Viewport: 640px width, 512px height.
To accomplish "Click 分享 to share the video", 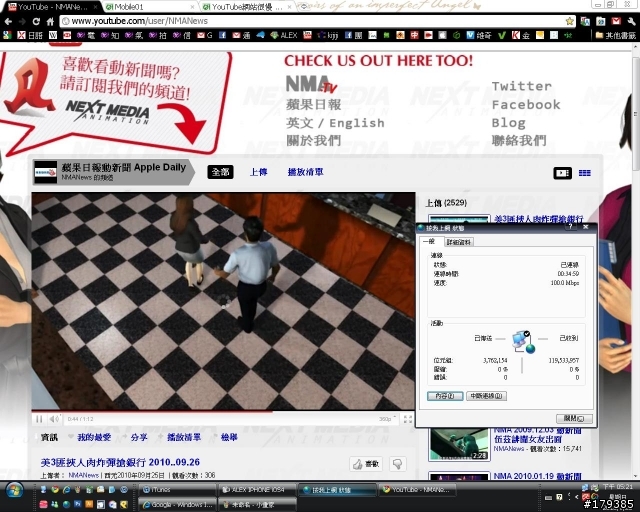I will [x=139, y=437].
